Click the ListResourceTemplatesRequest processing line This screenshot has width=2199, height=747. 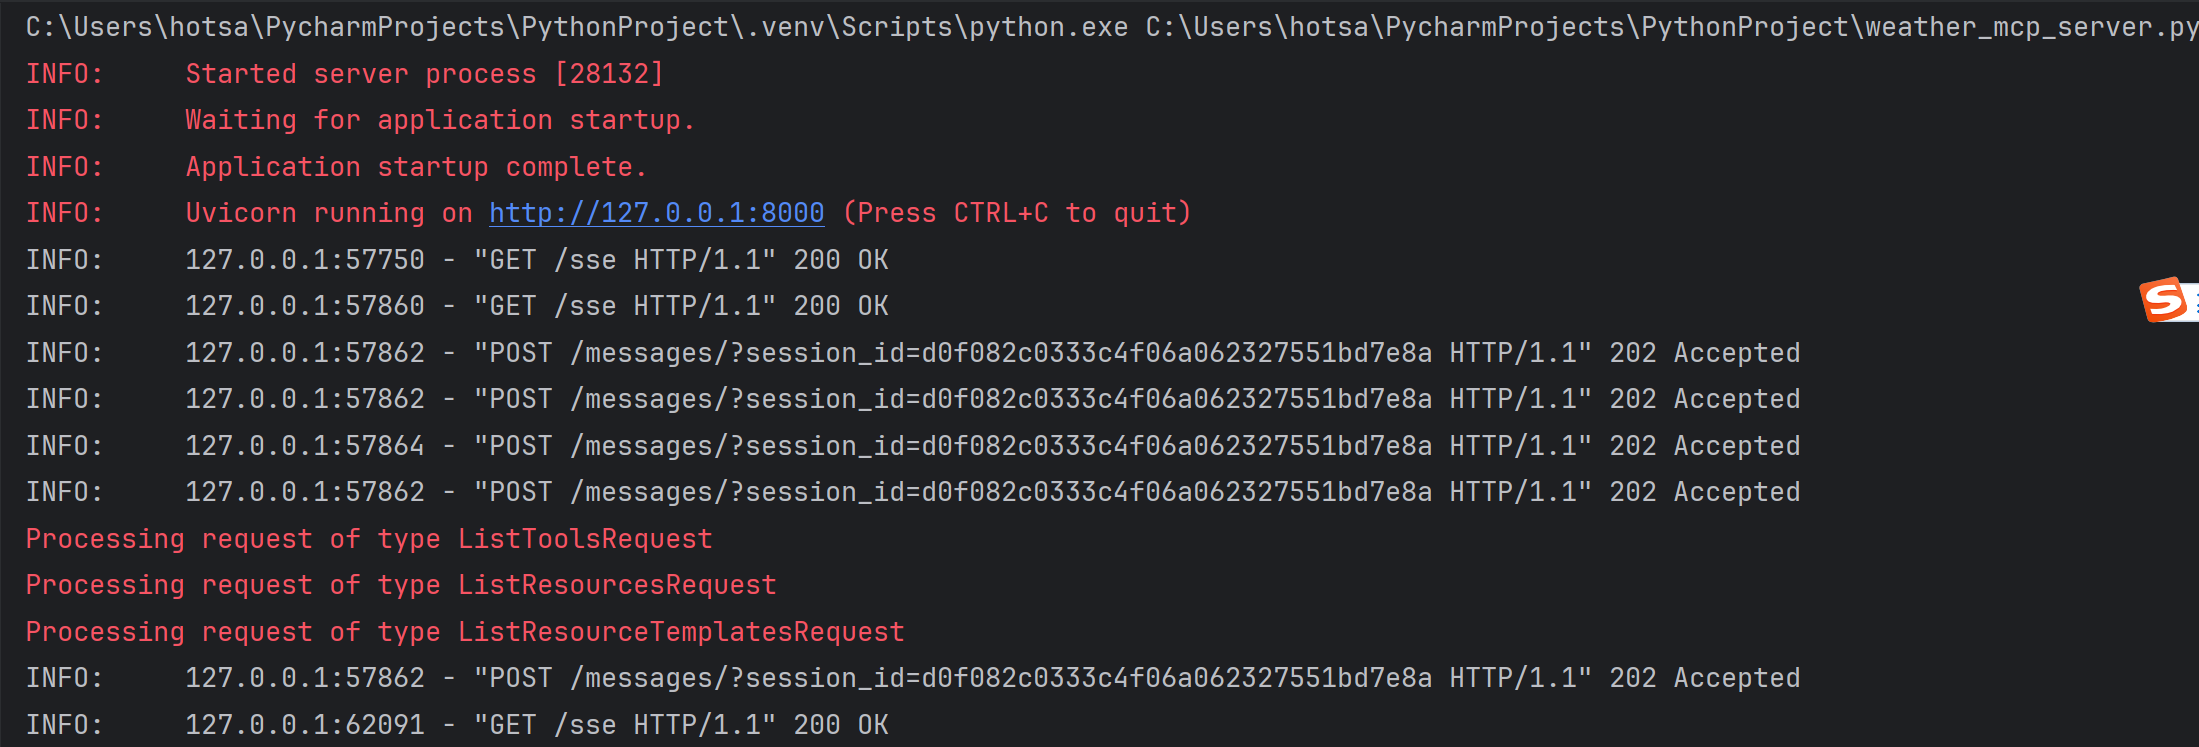click(465, 632)
